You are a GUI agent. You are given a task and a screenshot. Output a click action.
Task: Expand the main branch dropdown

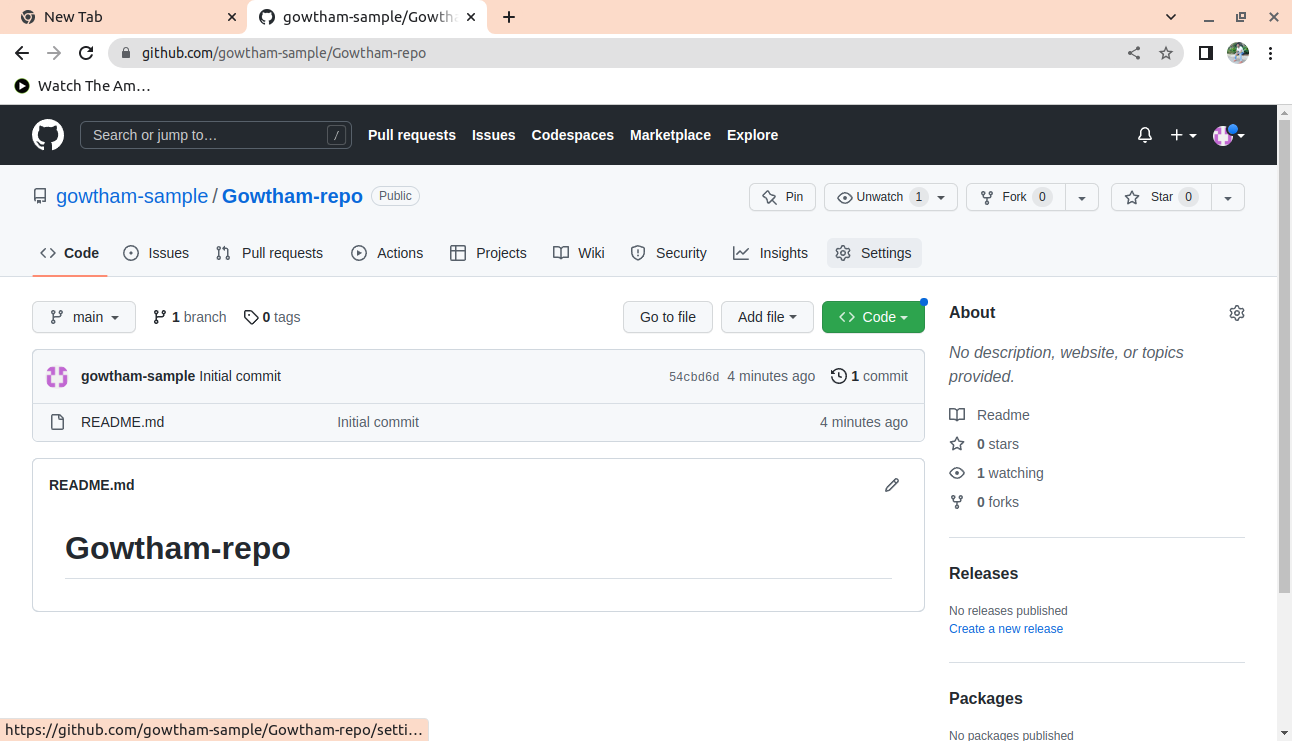(84, 317)
